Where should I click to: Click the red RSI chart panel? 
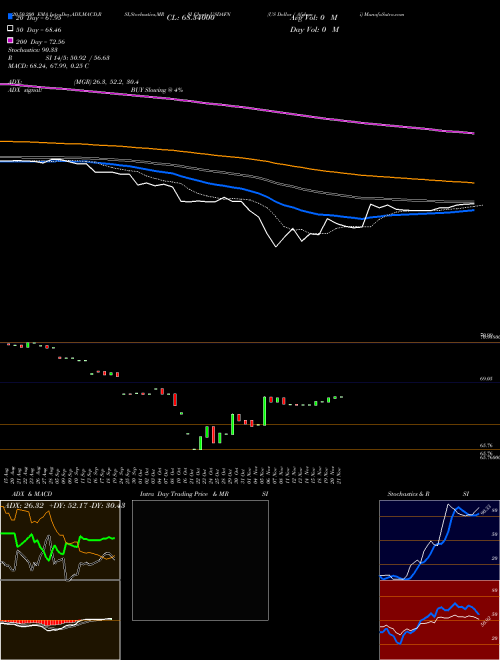[x=439, y=620]
